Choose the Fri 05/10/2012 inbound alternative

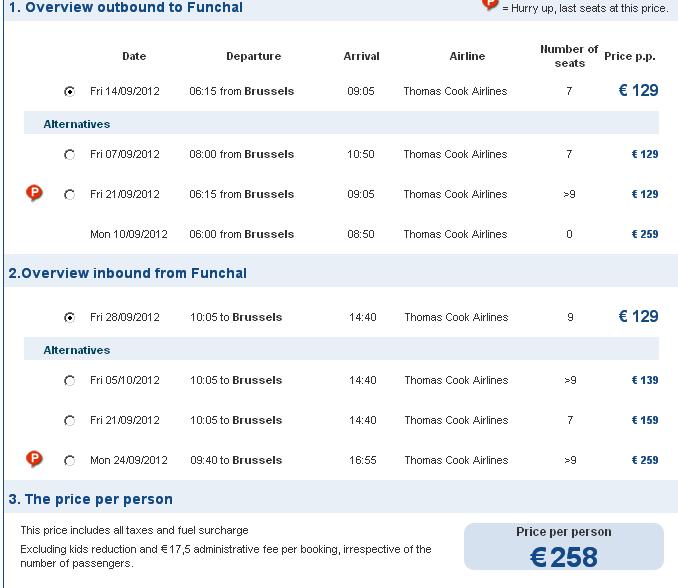(69, 381)
